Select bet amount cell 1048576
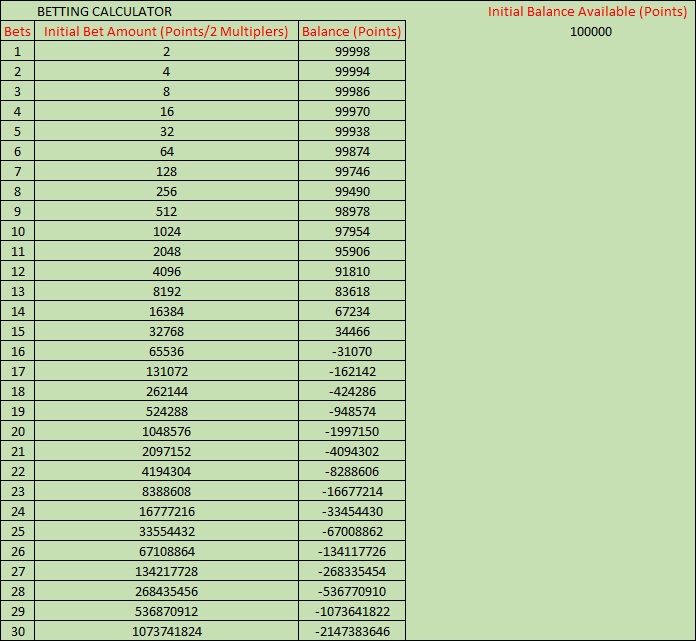 166,431
